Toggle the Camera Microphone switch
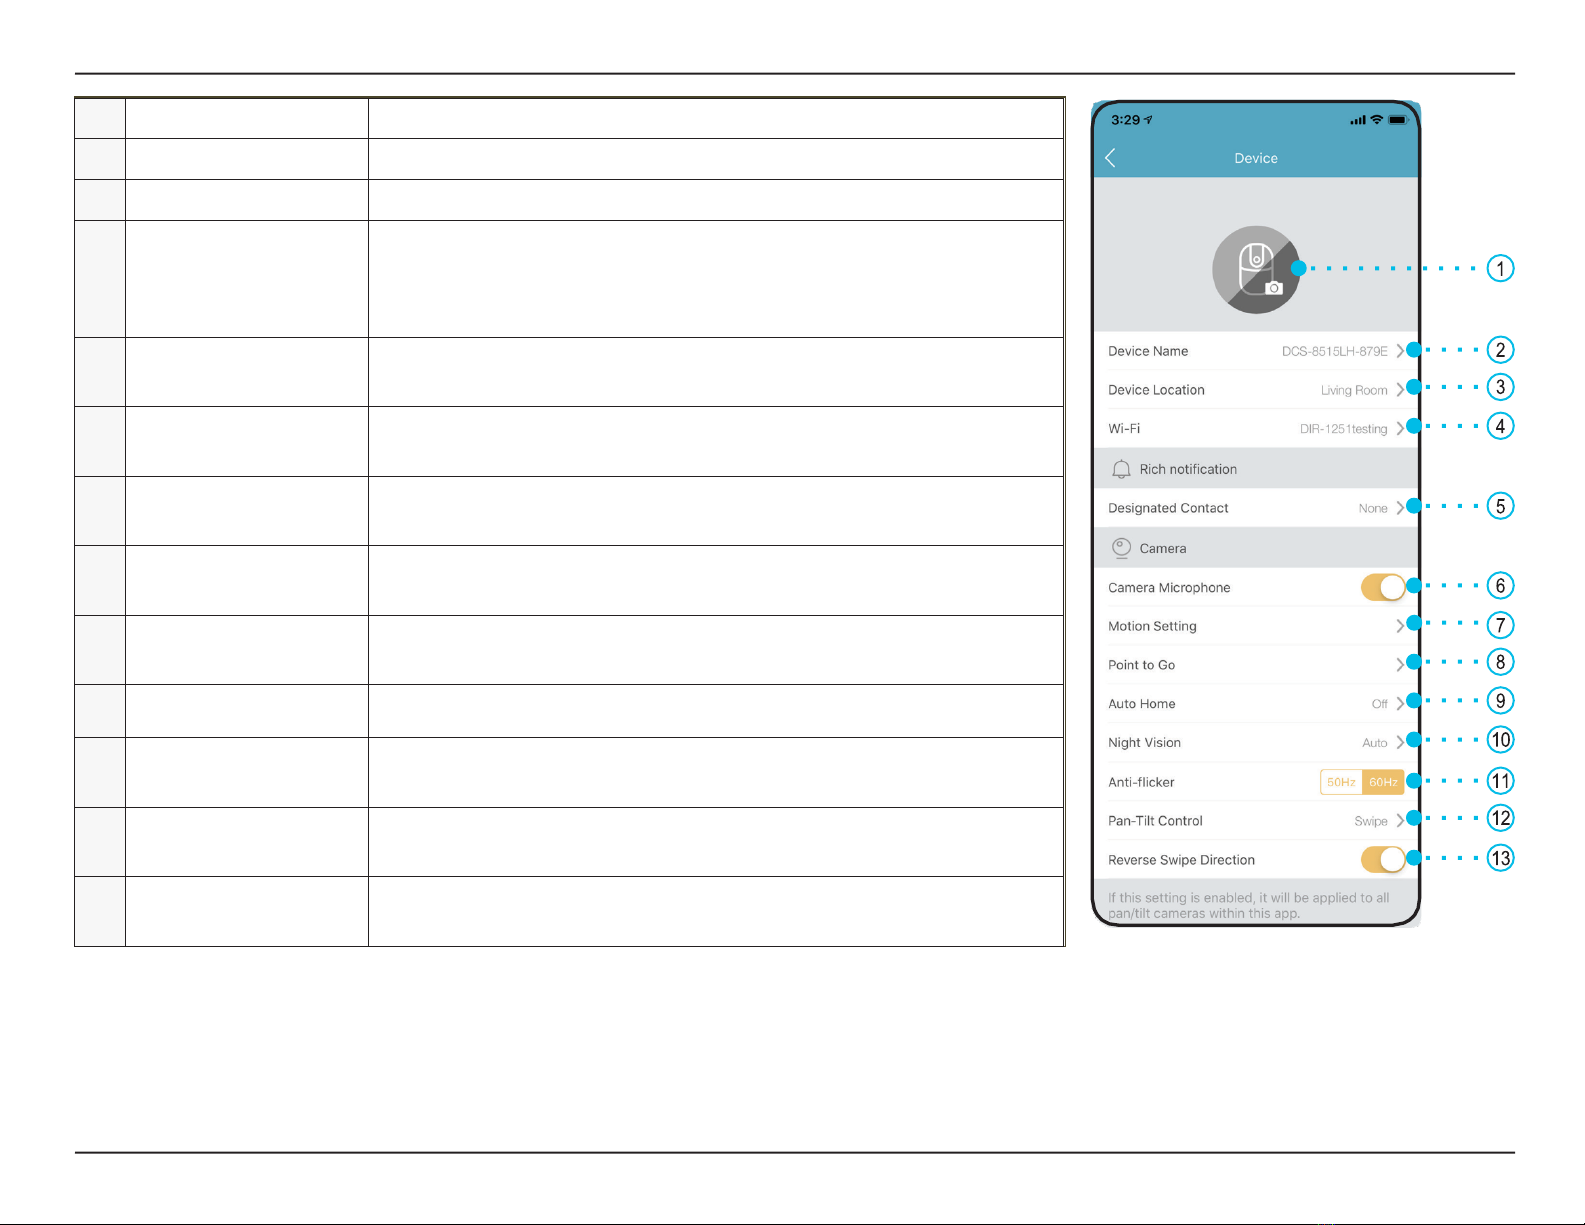 (1383, 588)
